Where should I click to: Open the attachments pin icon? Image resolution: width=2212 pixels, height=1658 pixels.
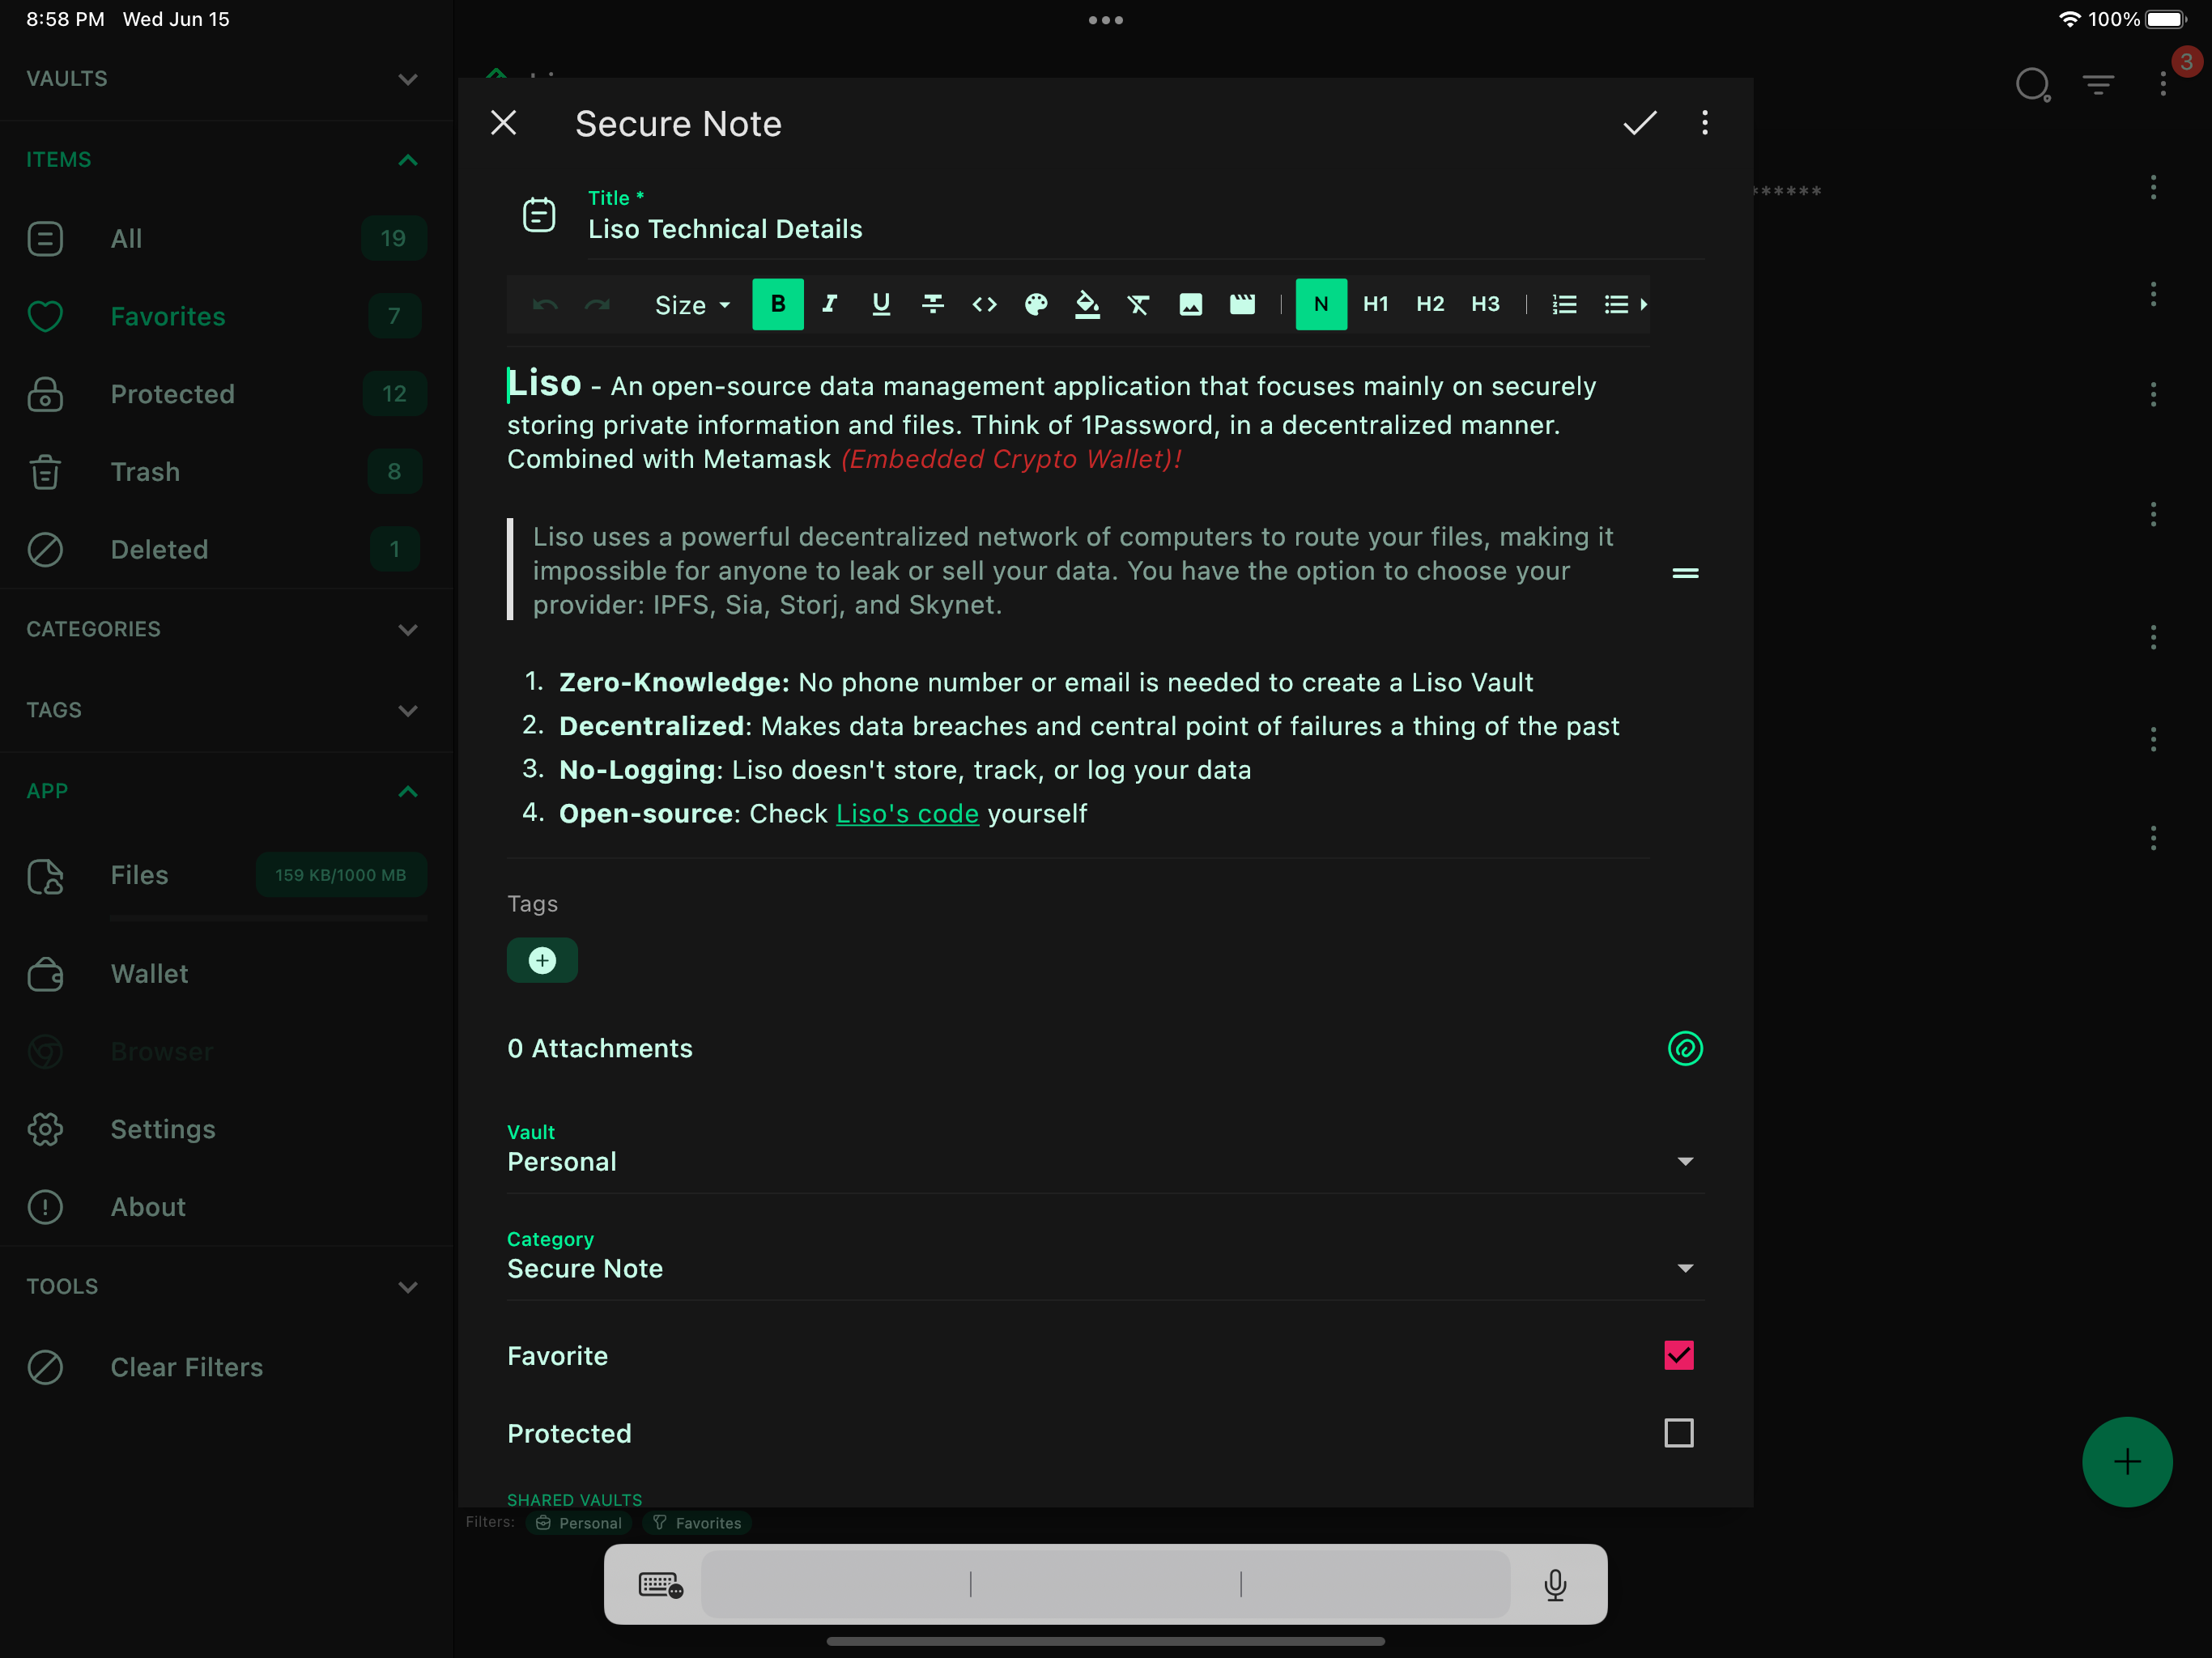pos(1685,1048)
